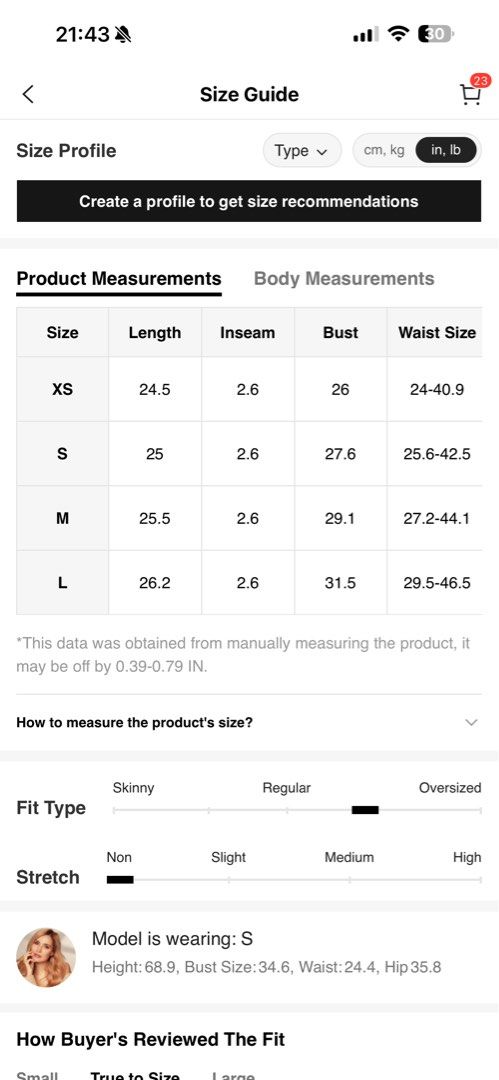Select the in, lb unit option
499x1080 pixels.
446,150
